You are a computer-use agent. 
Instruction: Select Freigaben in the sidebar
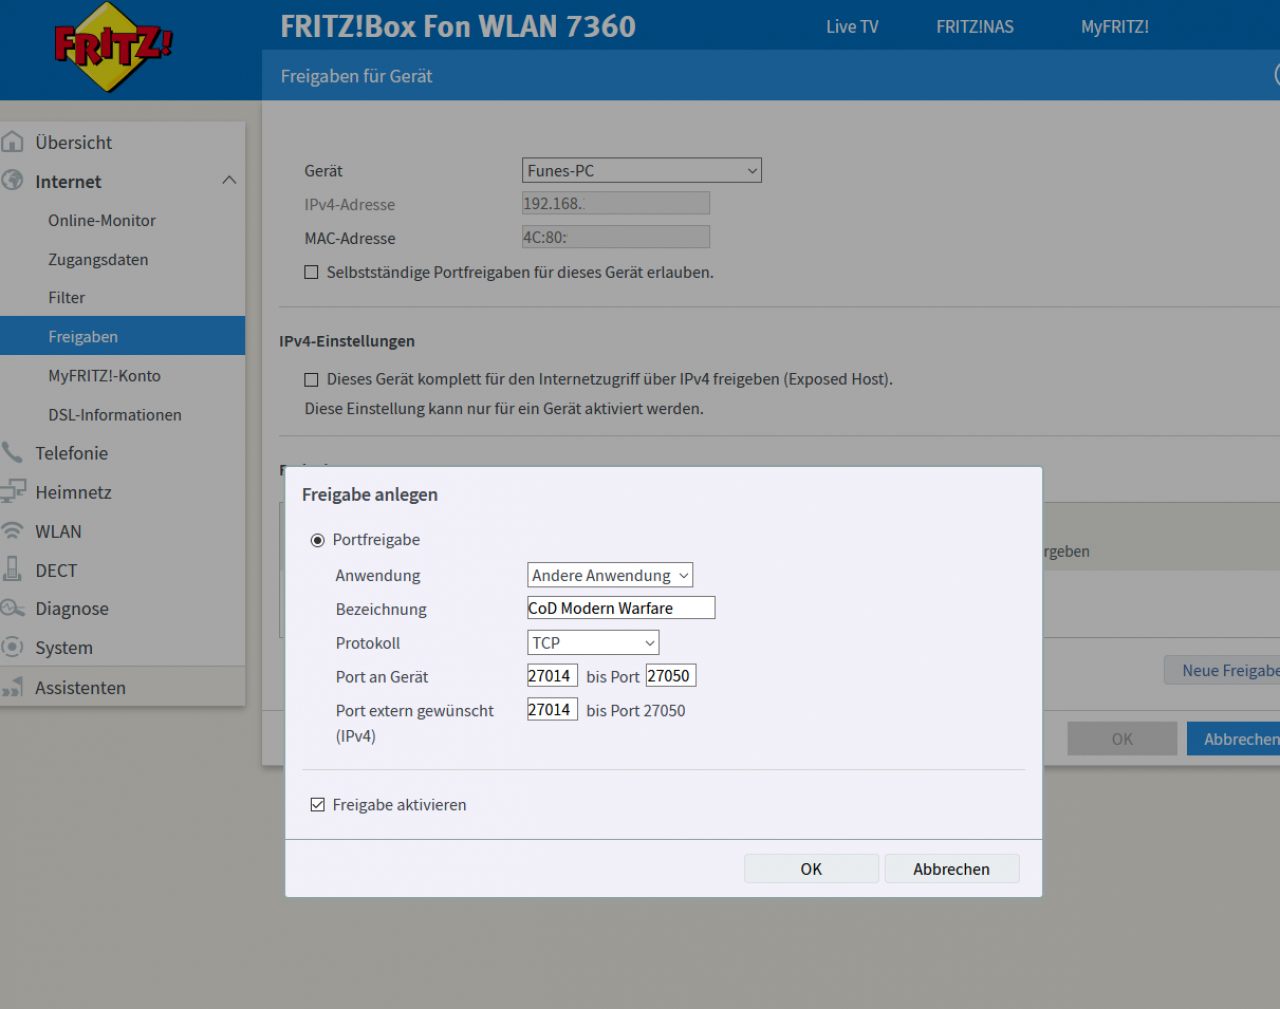[123, 336]
